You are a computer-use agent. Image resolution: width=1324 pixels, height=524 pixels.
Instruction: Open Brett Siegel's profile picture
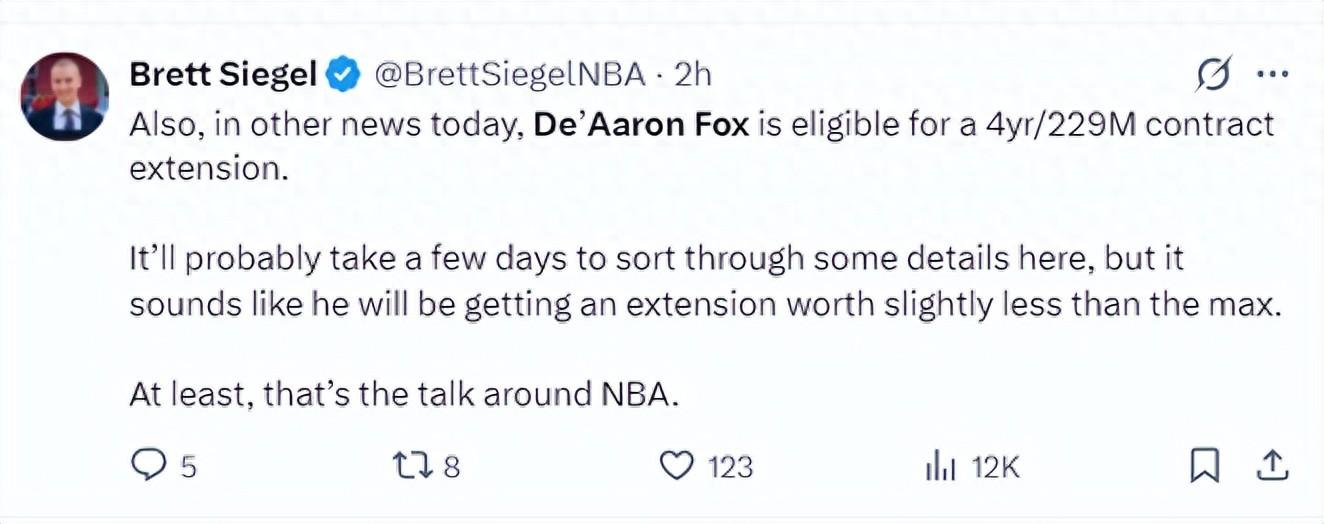pos(65,96)
